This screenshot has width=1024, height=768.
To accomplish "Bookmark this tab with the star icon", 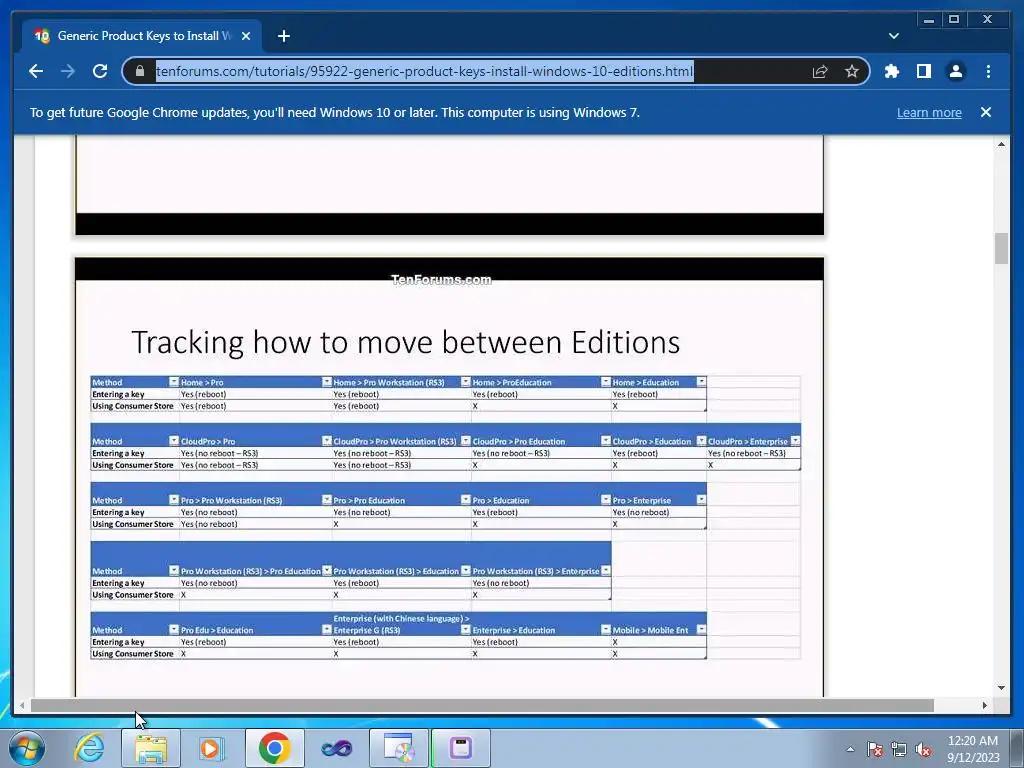I will 852,71.
